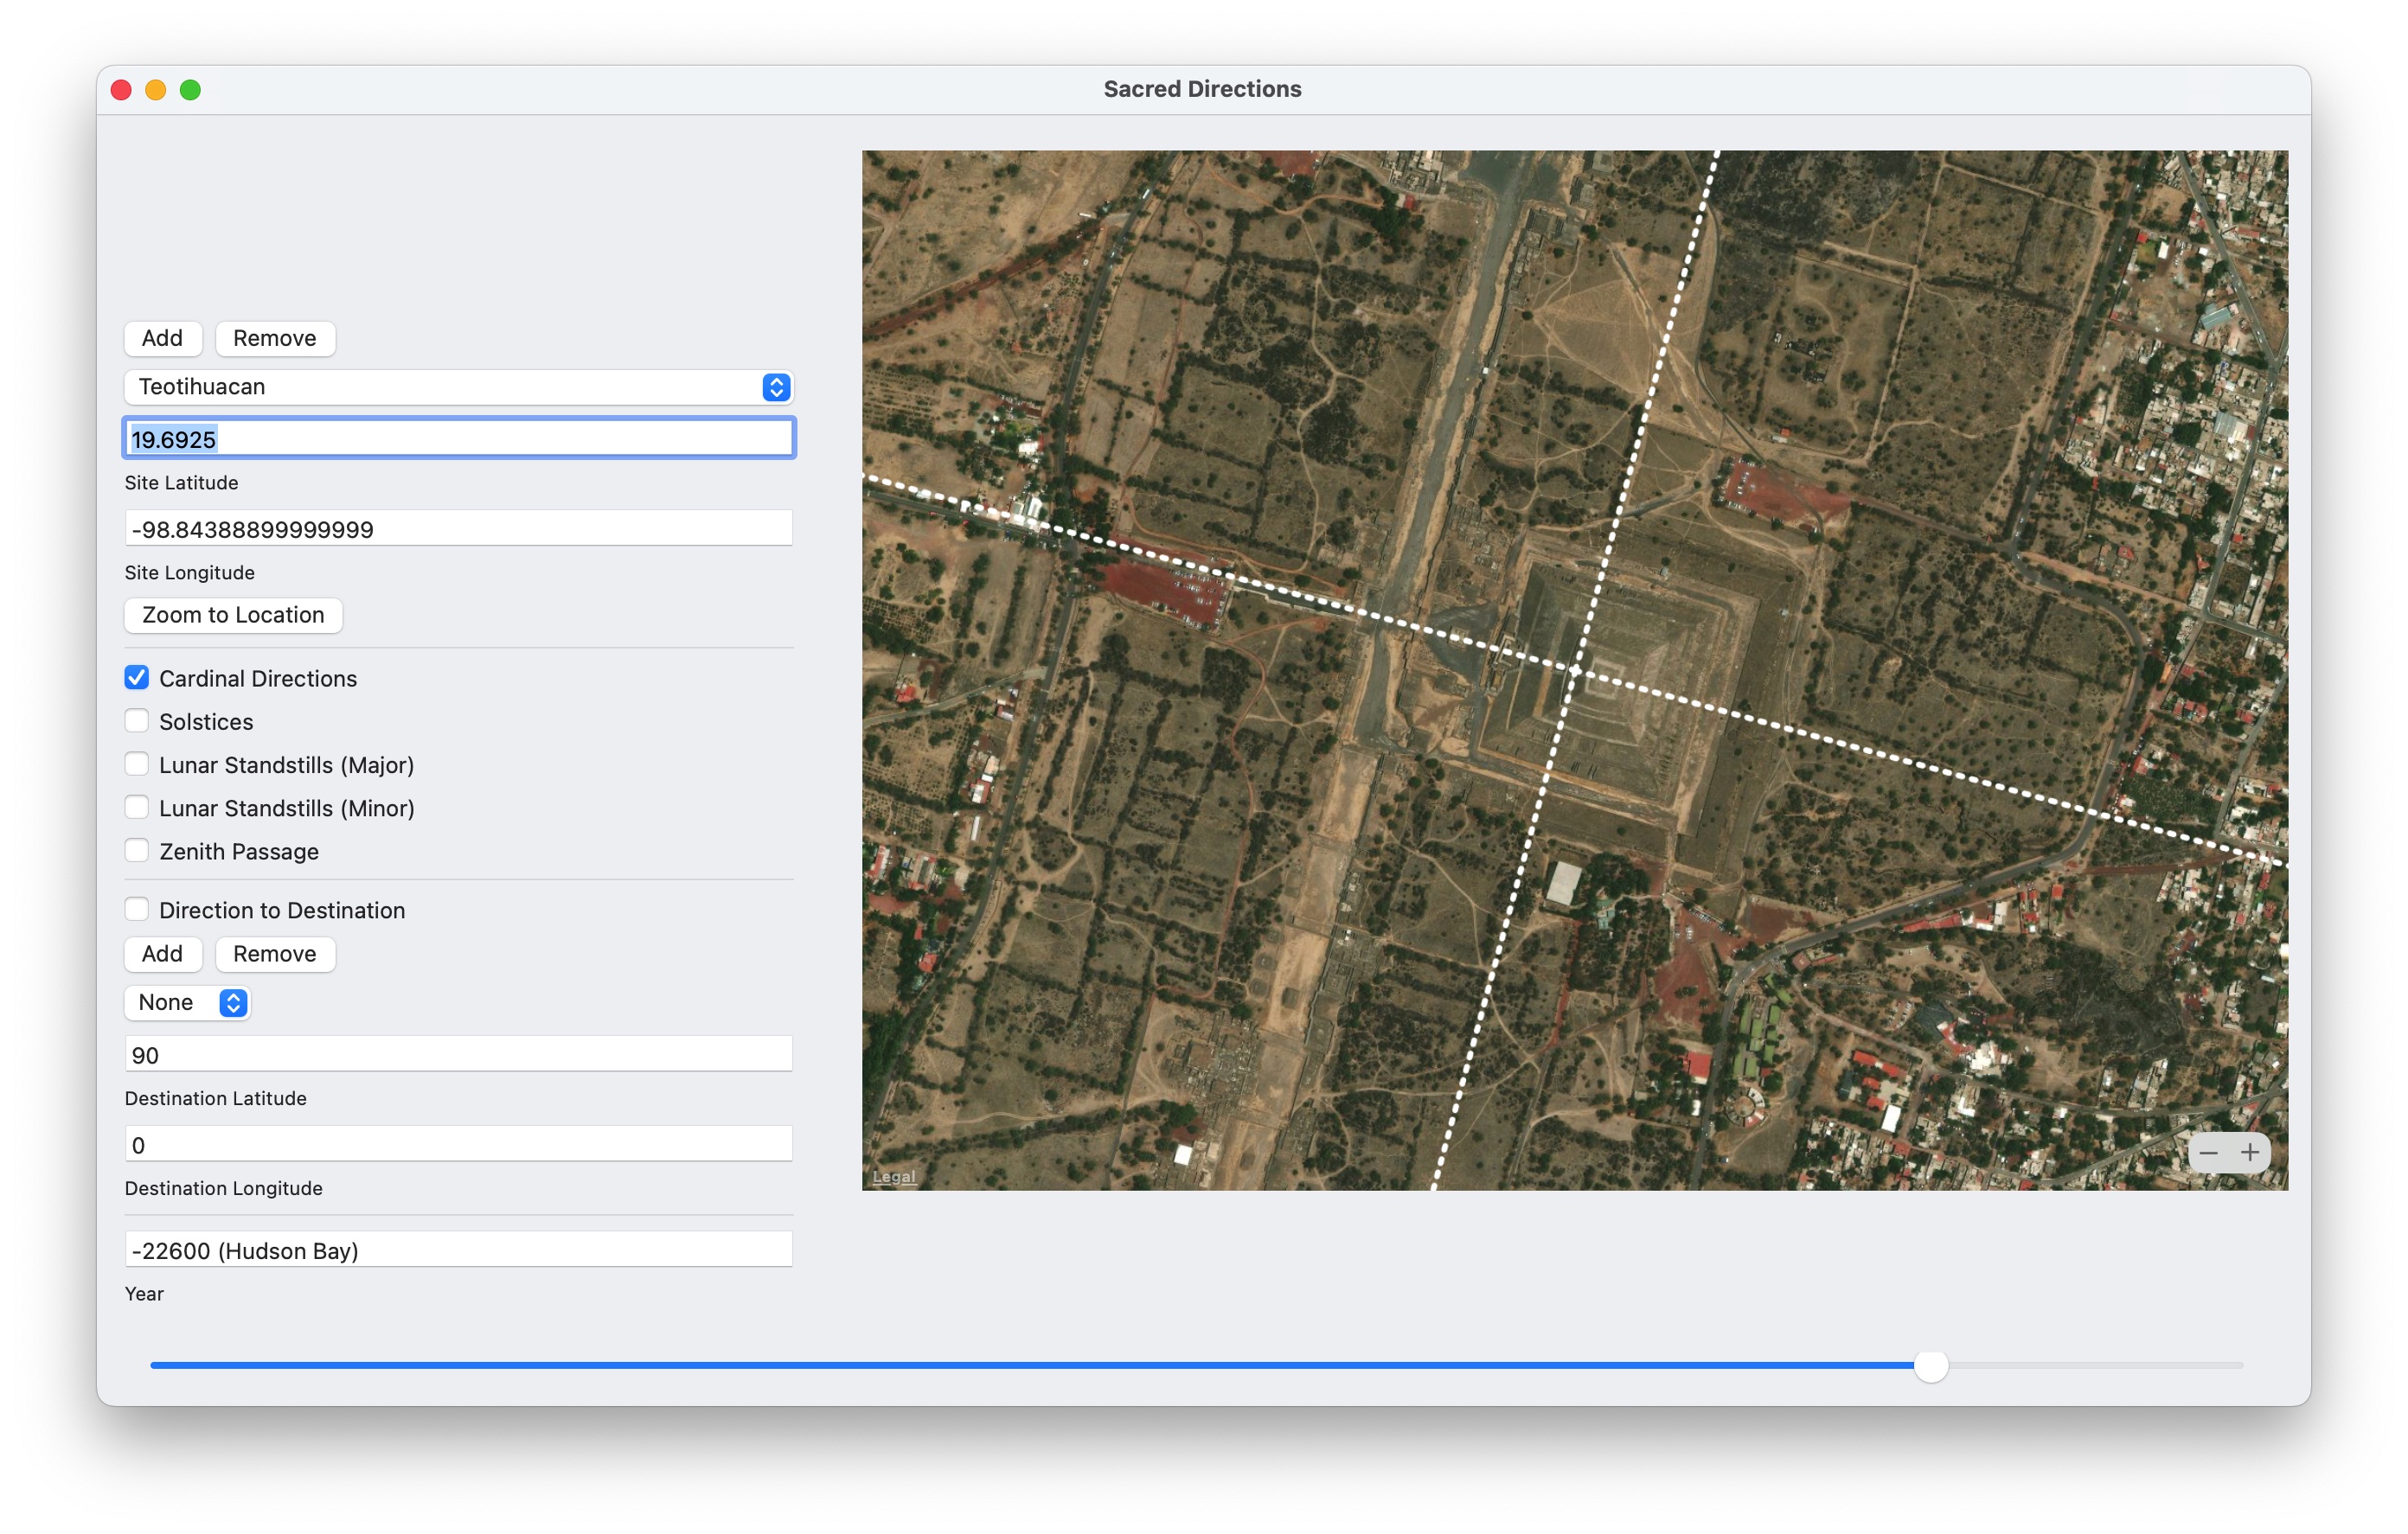Zoom out the map with minus icon
The height and width of the screenshot is (1534, 2408).
[2208, 1152]
